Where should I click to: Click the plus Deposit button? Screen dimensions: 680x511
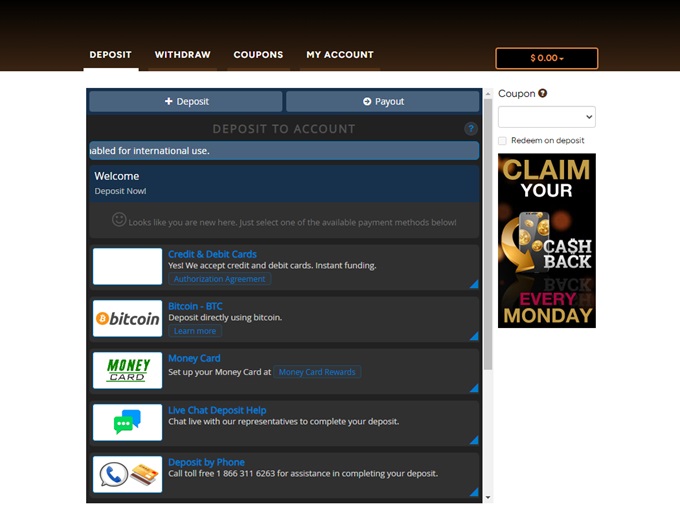pyautogui.click(x=186, y=102)
